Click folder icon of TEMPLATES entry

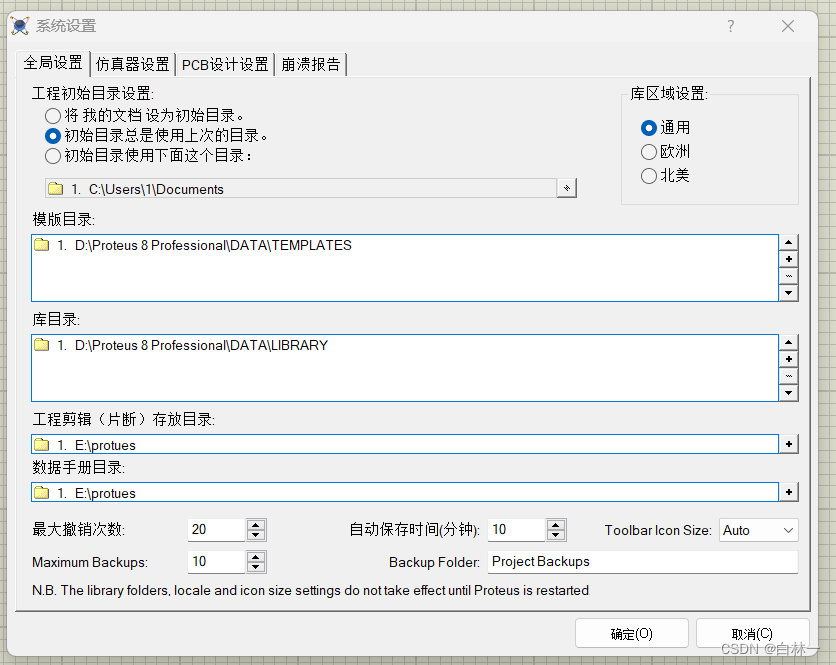pyautogui.click(x=42, y=245)
